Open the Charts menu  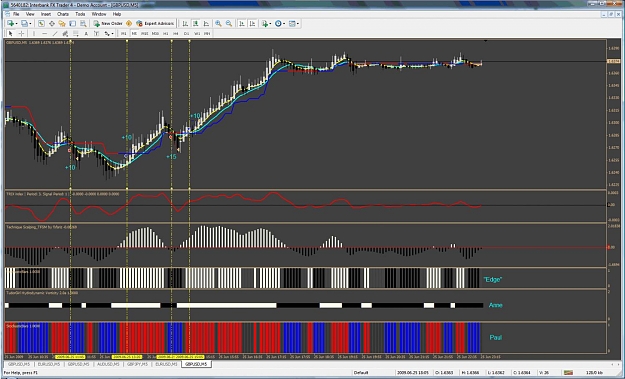tap(63, 14)
